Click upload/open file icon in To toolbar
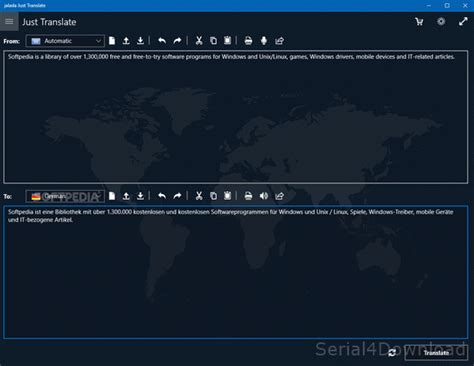The image size is (474, 366). 126,196
